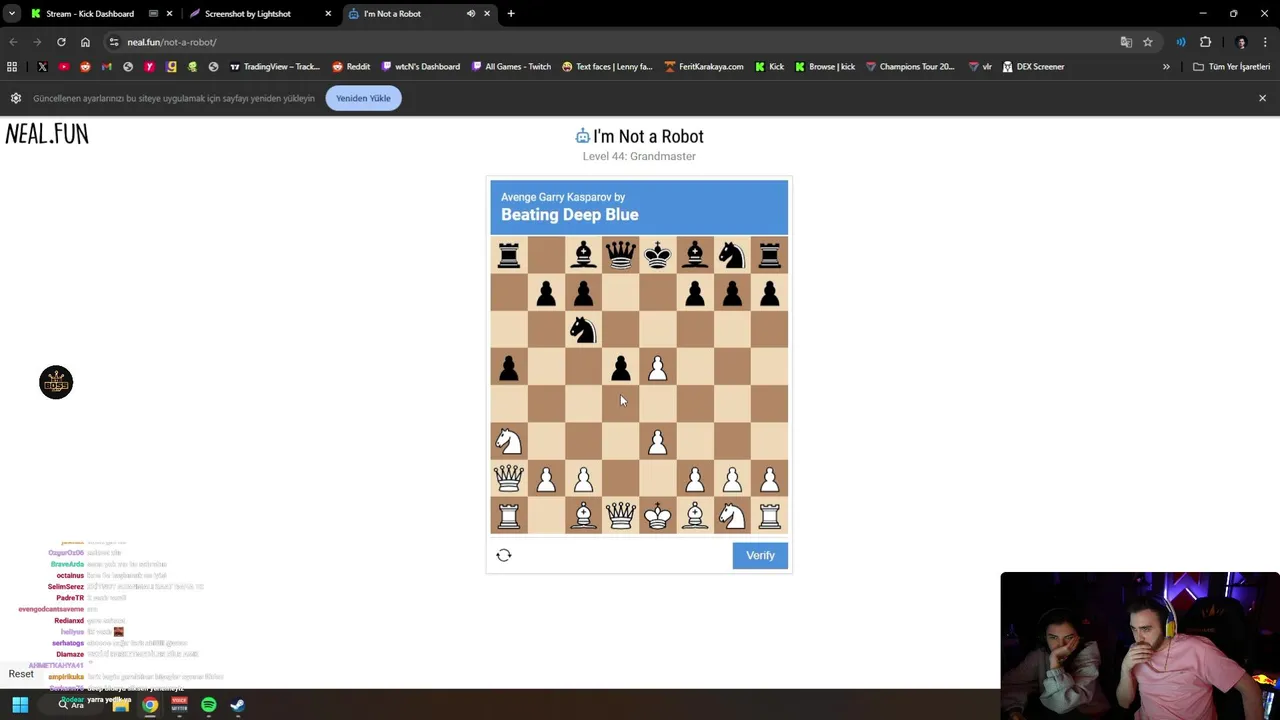1280x720 pixels.
Task: Open the Chrome profile avatar menu
Action: pyautogui.click(x=1242, y=42)
